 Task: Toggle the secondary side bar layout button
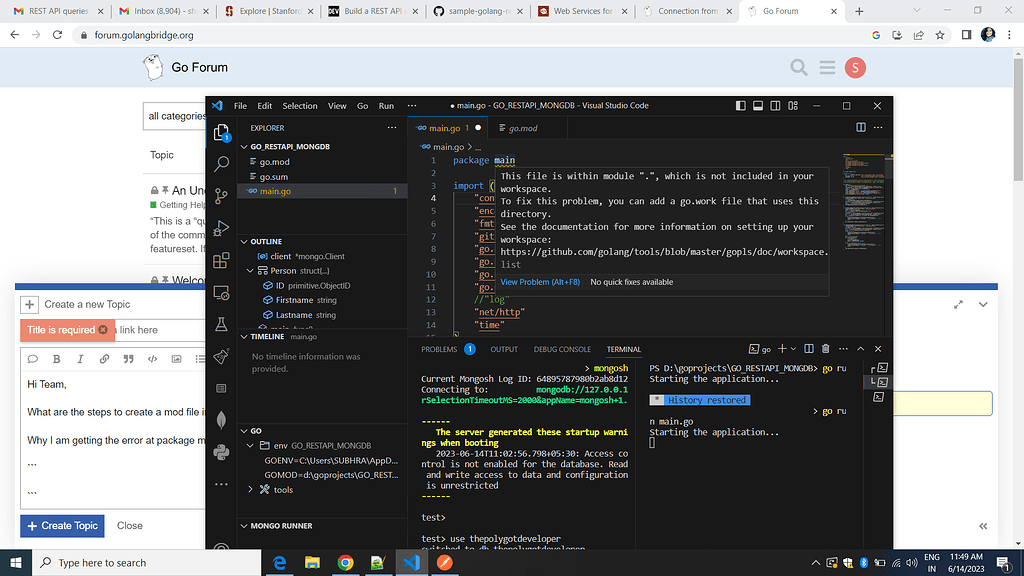775,106
